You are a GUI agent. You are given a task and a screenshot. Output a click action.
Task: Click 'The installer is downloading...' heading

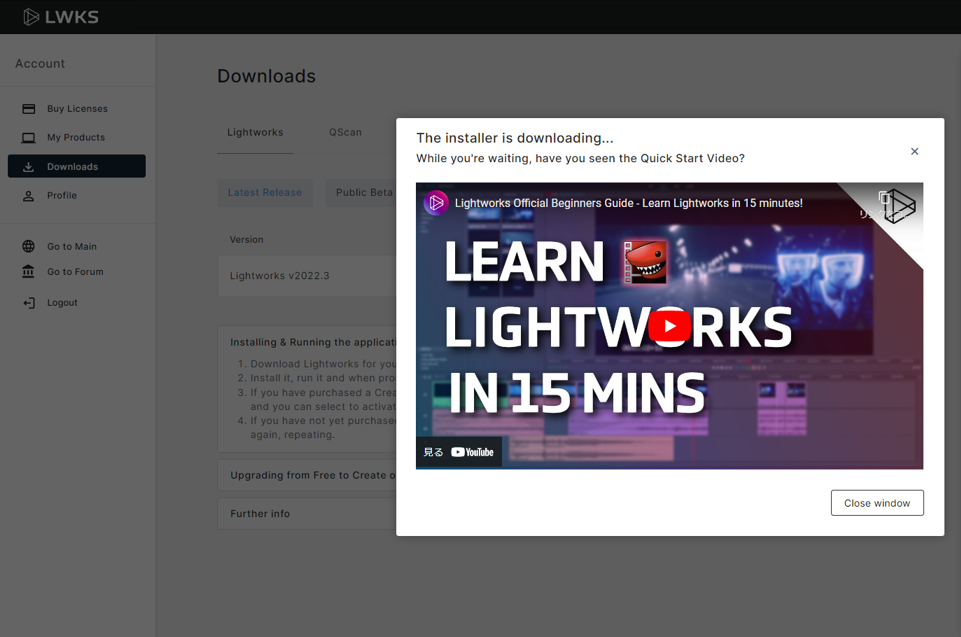click(515, 138)
